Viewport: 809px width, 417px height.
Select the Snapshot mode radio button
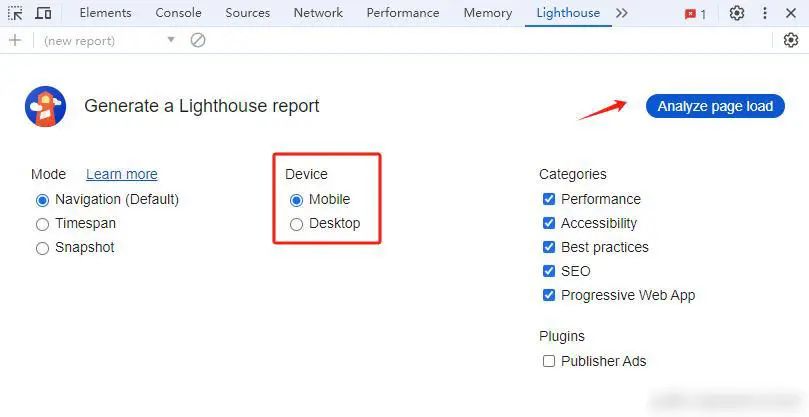coord(42,248)
